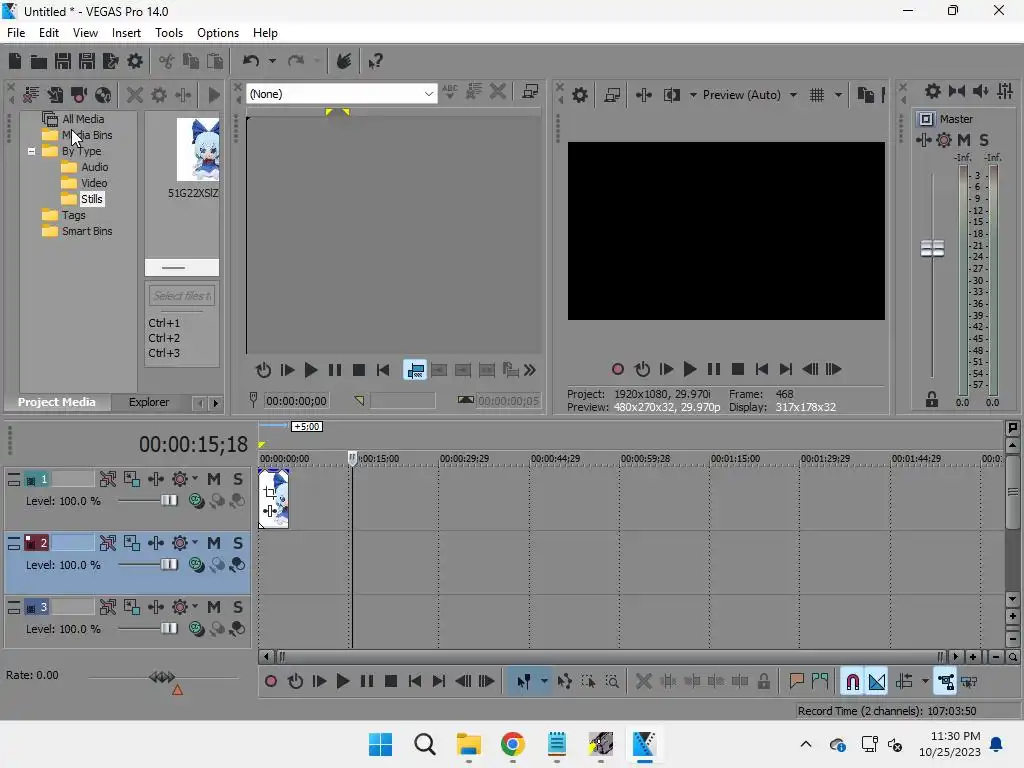Open a project with the folder icon
The width and height of the screenshot is (1024, 768).
coord(39,61)
